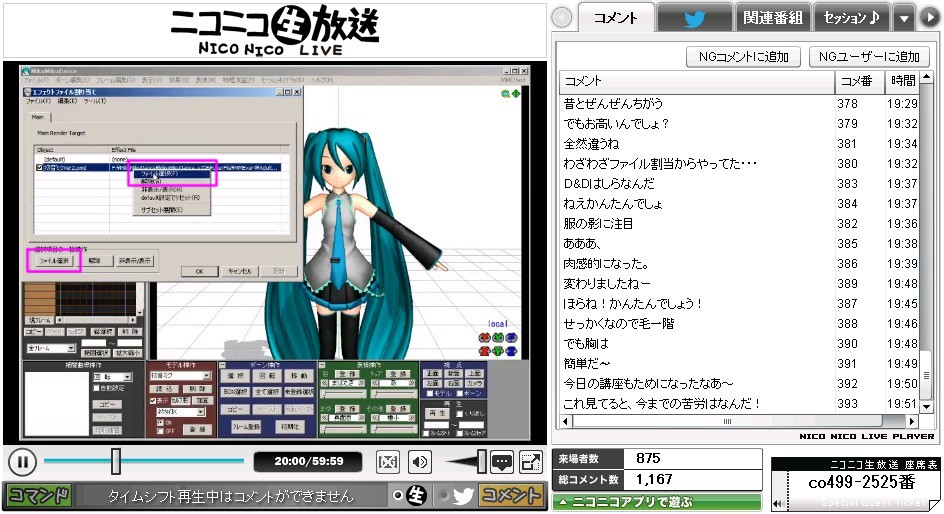Click the Twitter bird beside コメント button
944x514 pixels.
coord(463,496)
